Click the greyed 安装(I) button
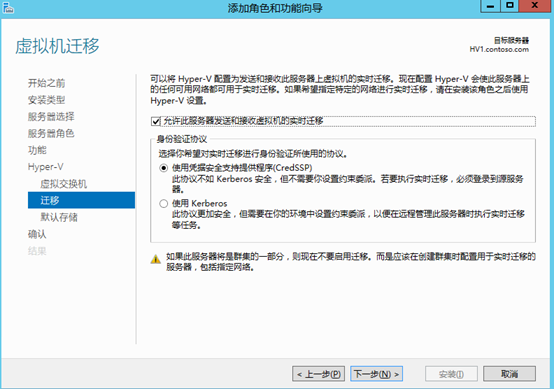 pyautogui.click(x=451, y=374)
